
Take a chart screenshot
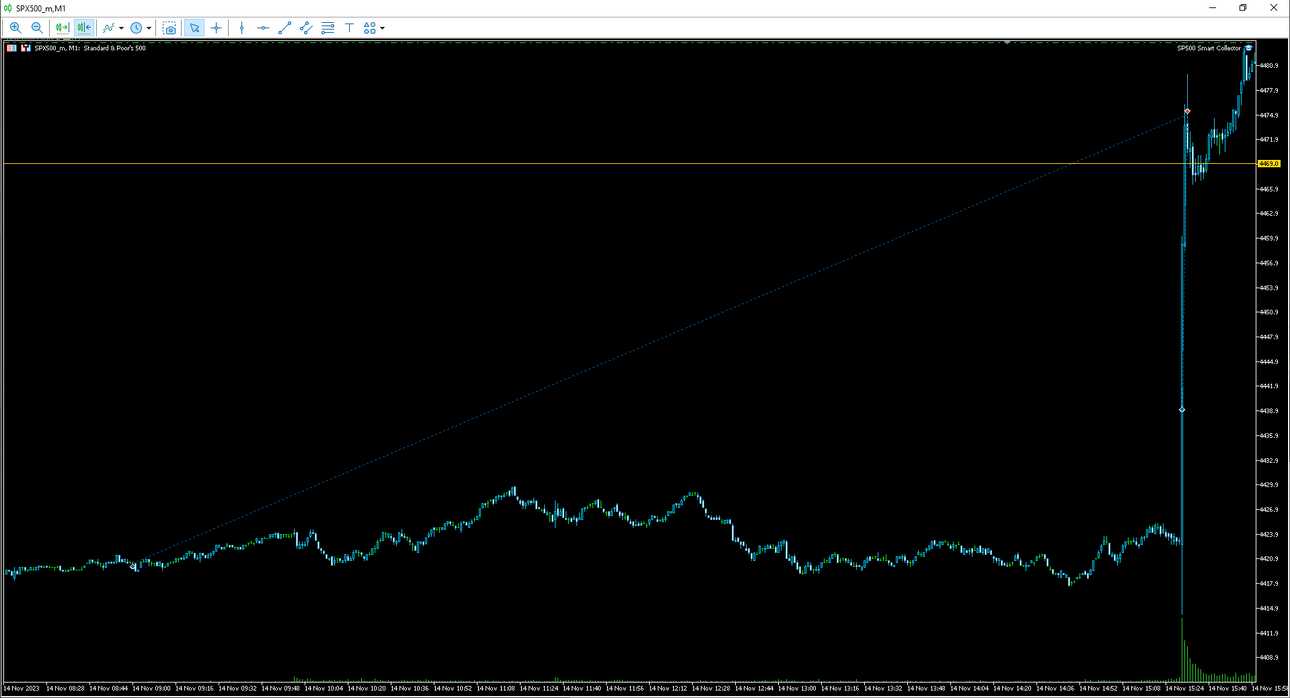click(x=169, y=28)
